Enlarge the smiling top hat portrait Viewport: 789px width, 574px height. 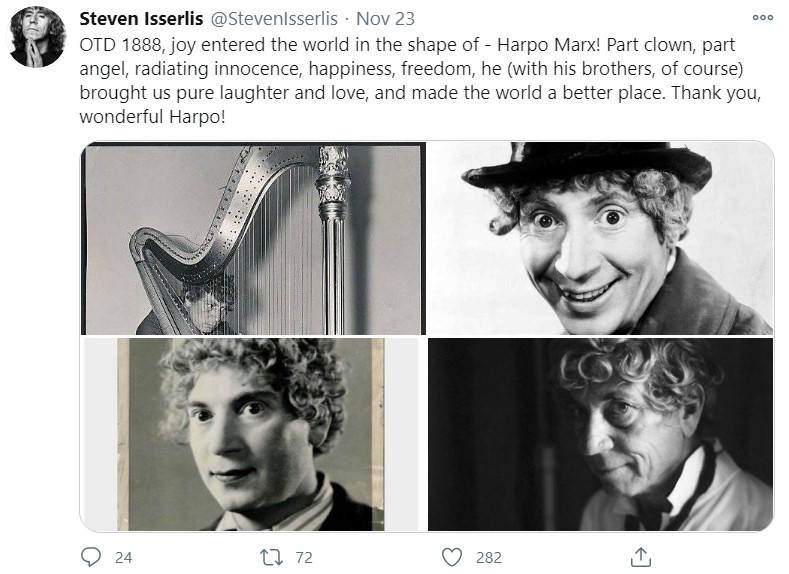point(600,238)
